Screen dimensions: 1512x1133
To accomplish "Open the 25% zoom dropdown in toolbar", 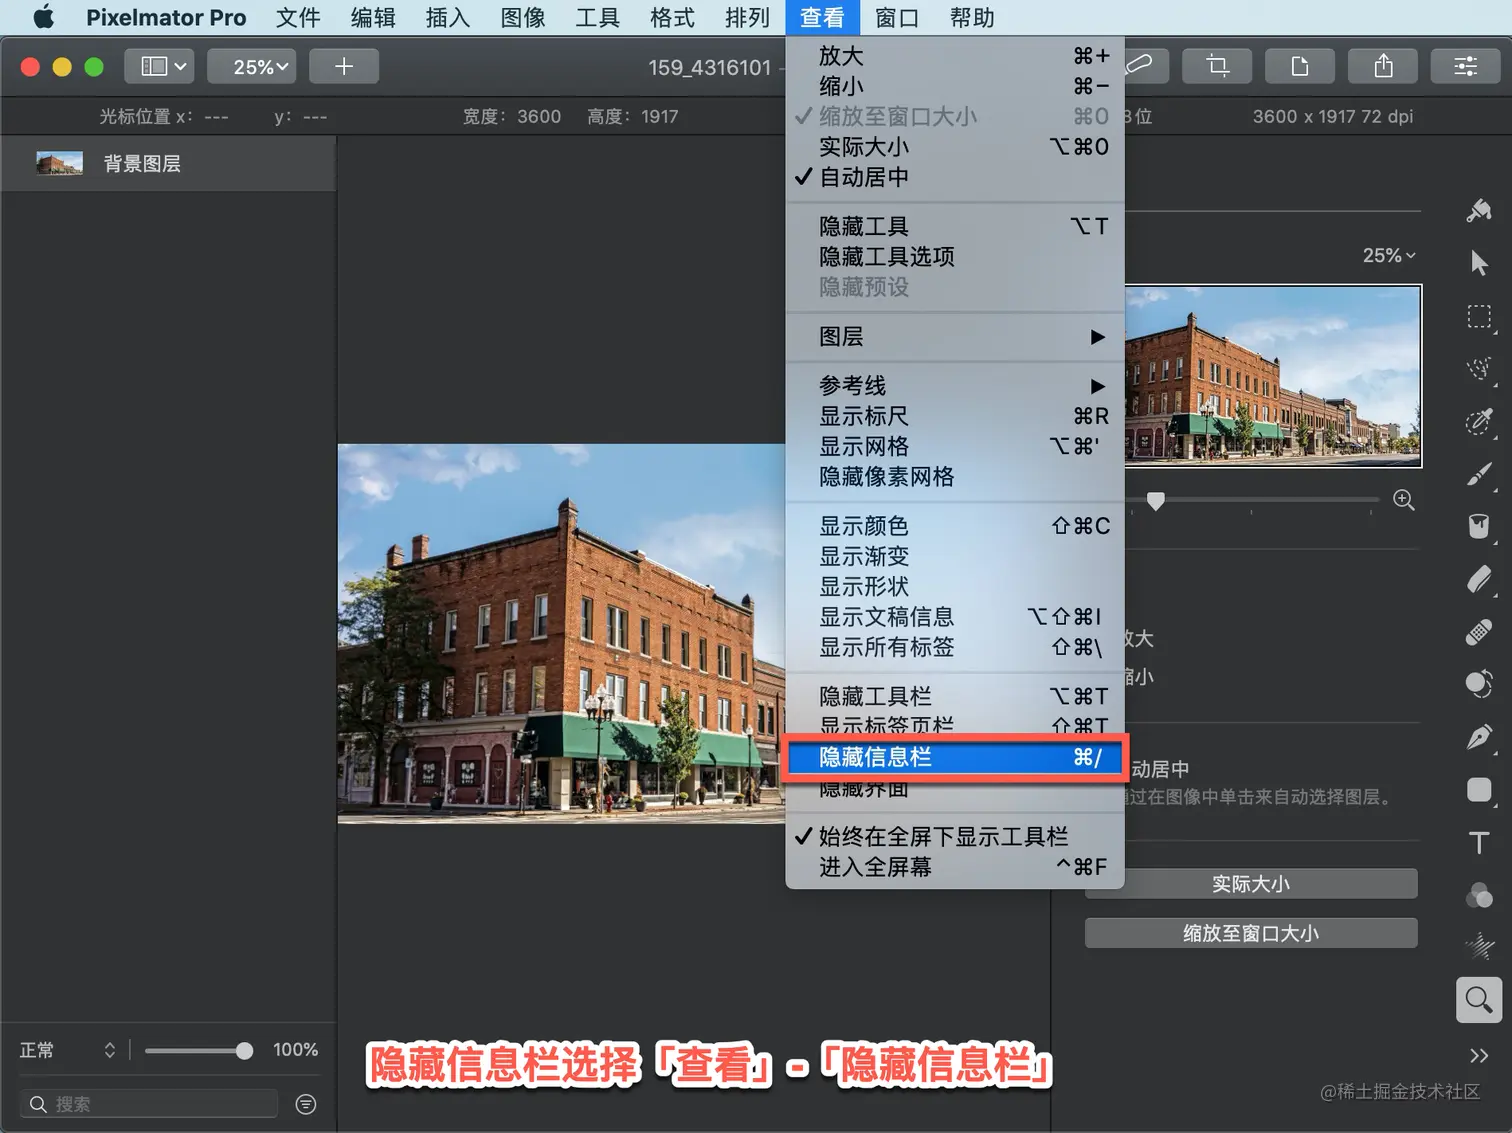I will tap(252, 66).
